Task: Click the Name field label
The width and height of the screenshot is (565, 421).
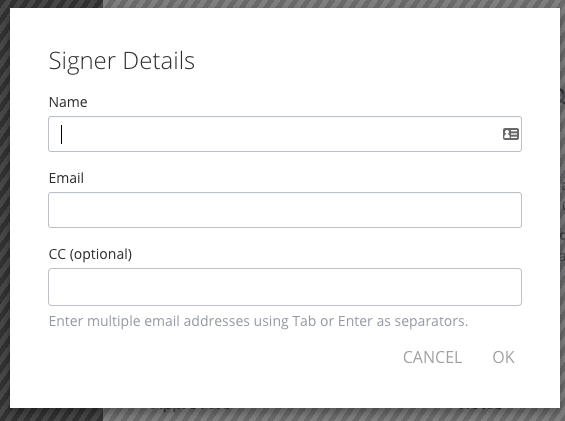Action: [x=68, y=102]
